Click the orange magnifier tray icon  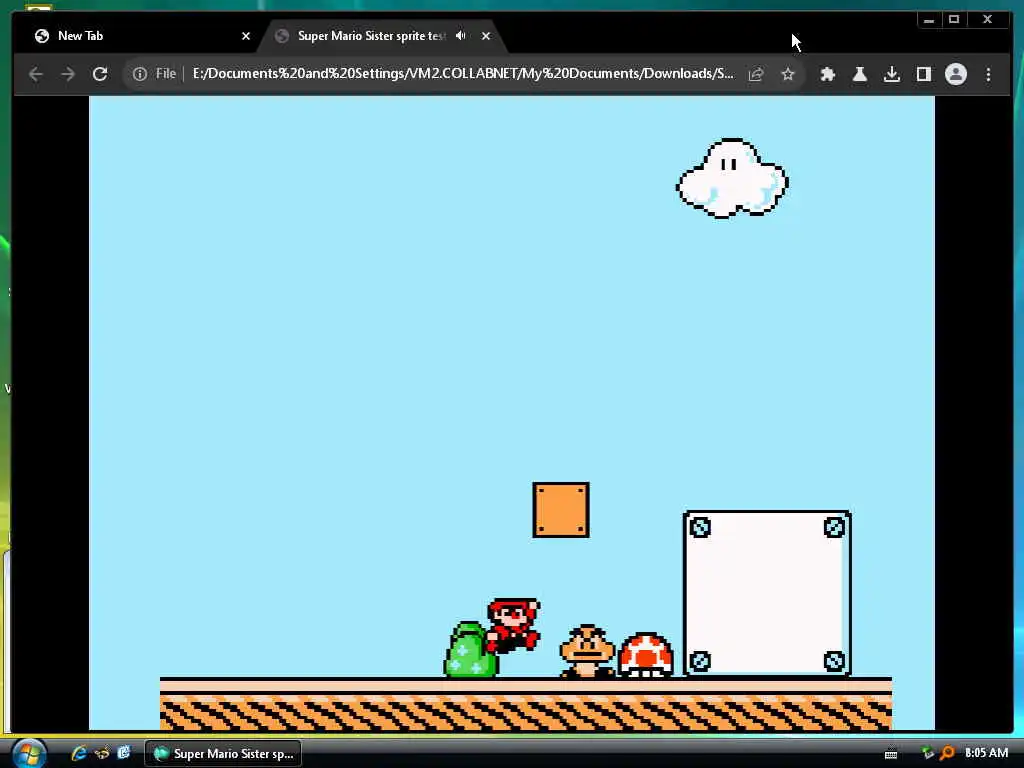[x=947, y=753]
